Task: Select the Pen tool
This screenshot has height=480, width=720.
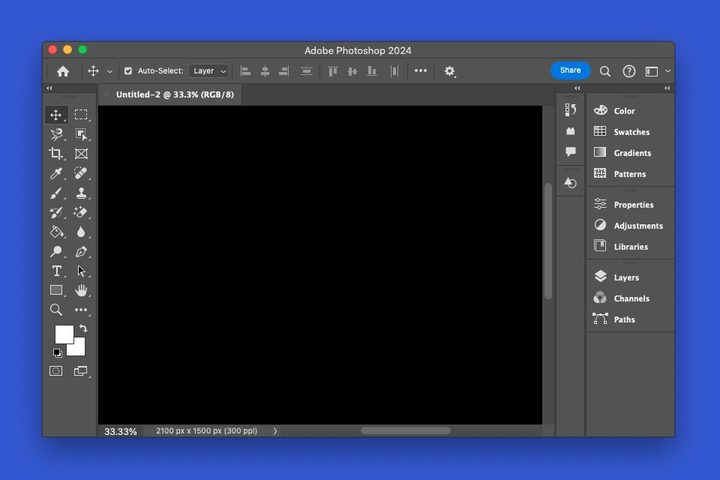Action: click(x=81, y=252)
